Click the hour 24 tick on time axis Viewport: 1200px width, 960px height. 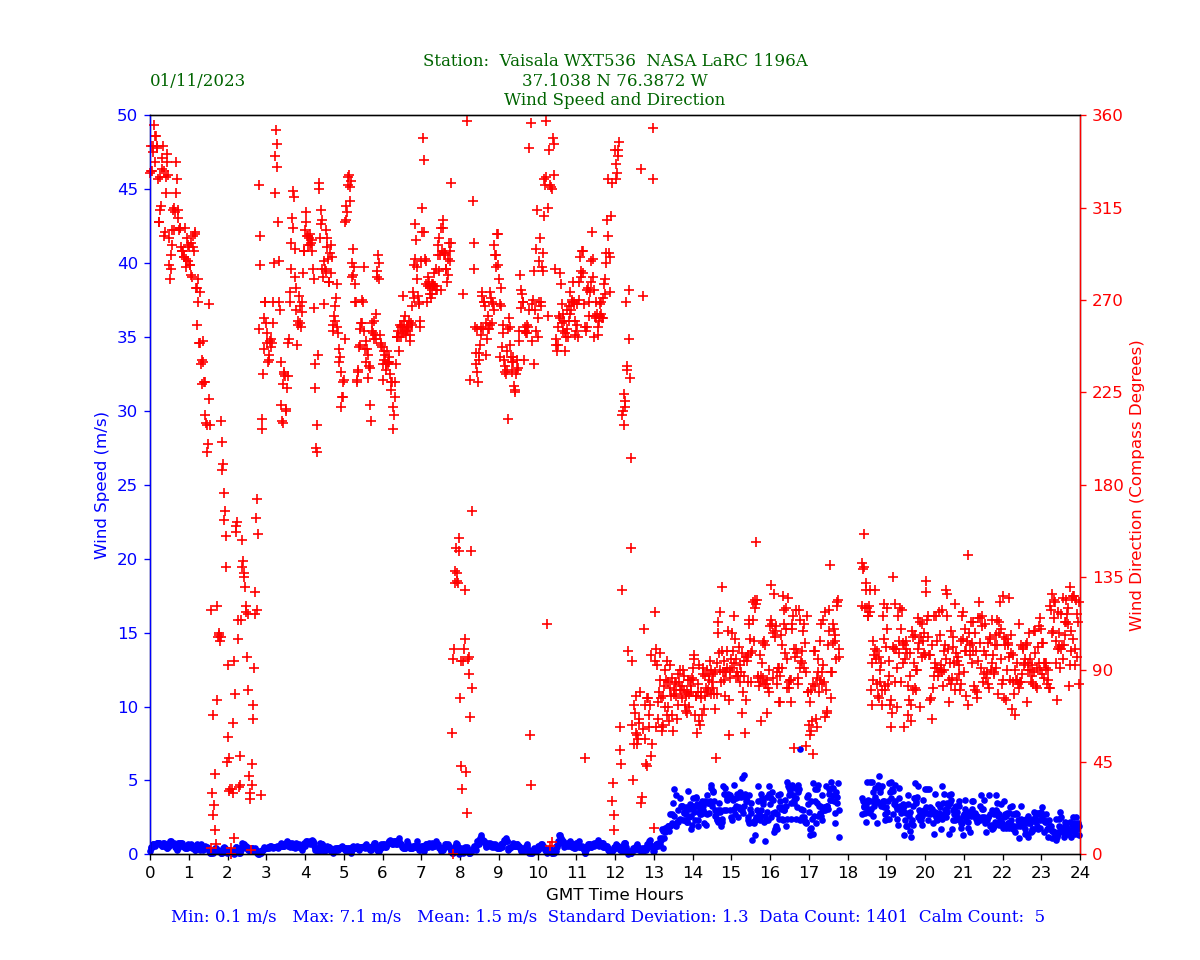pos(1080,873)
